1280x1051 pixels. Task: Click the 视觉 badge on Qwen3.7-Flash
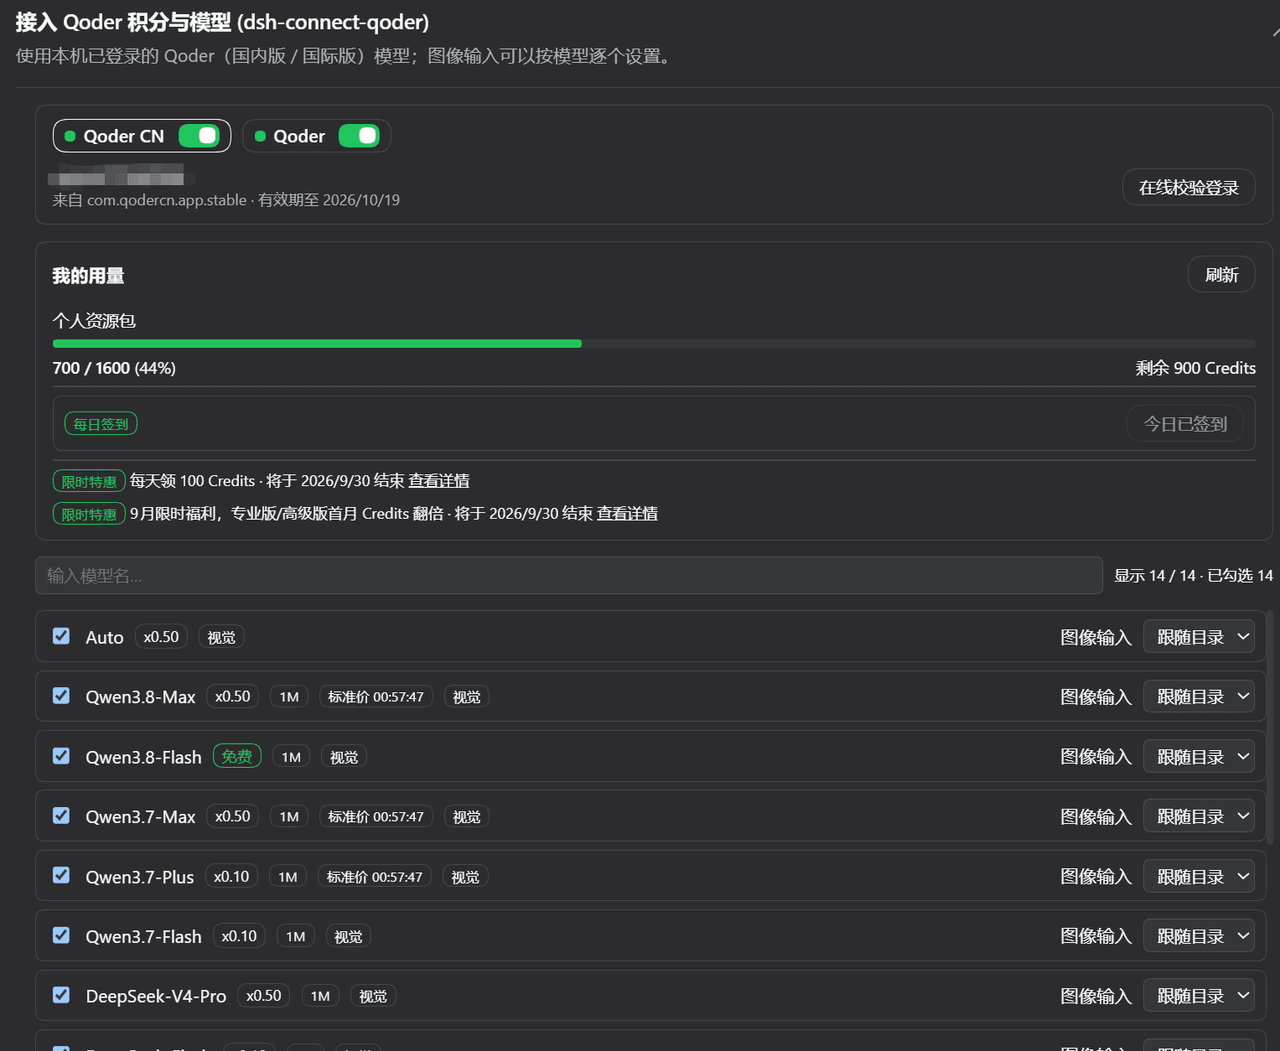pos(348,937)
